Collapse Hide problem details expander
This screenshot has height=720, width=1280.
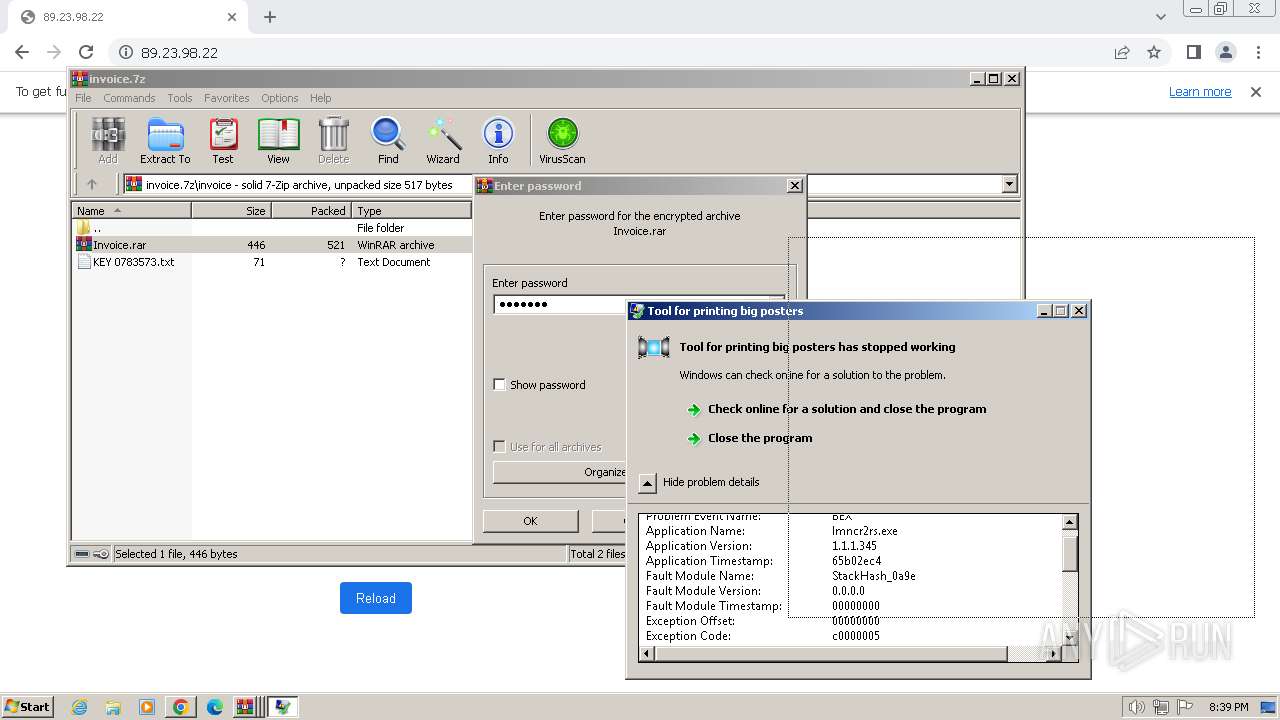647,482
